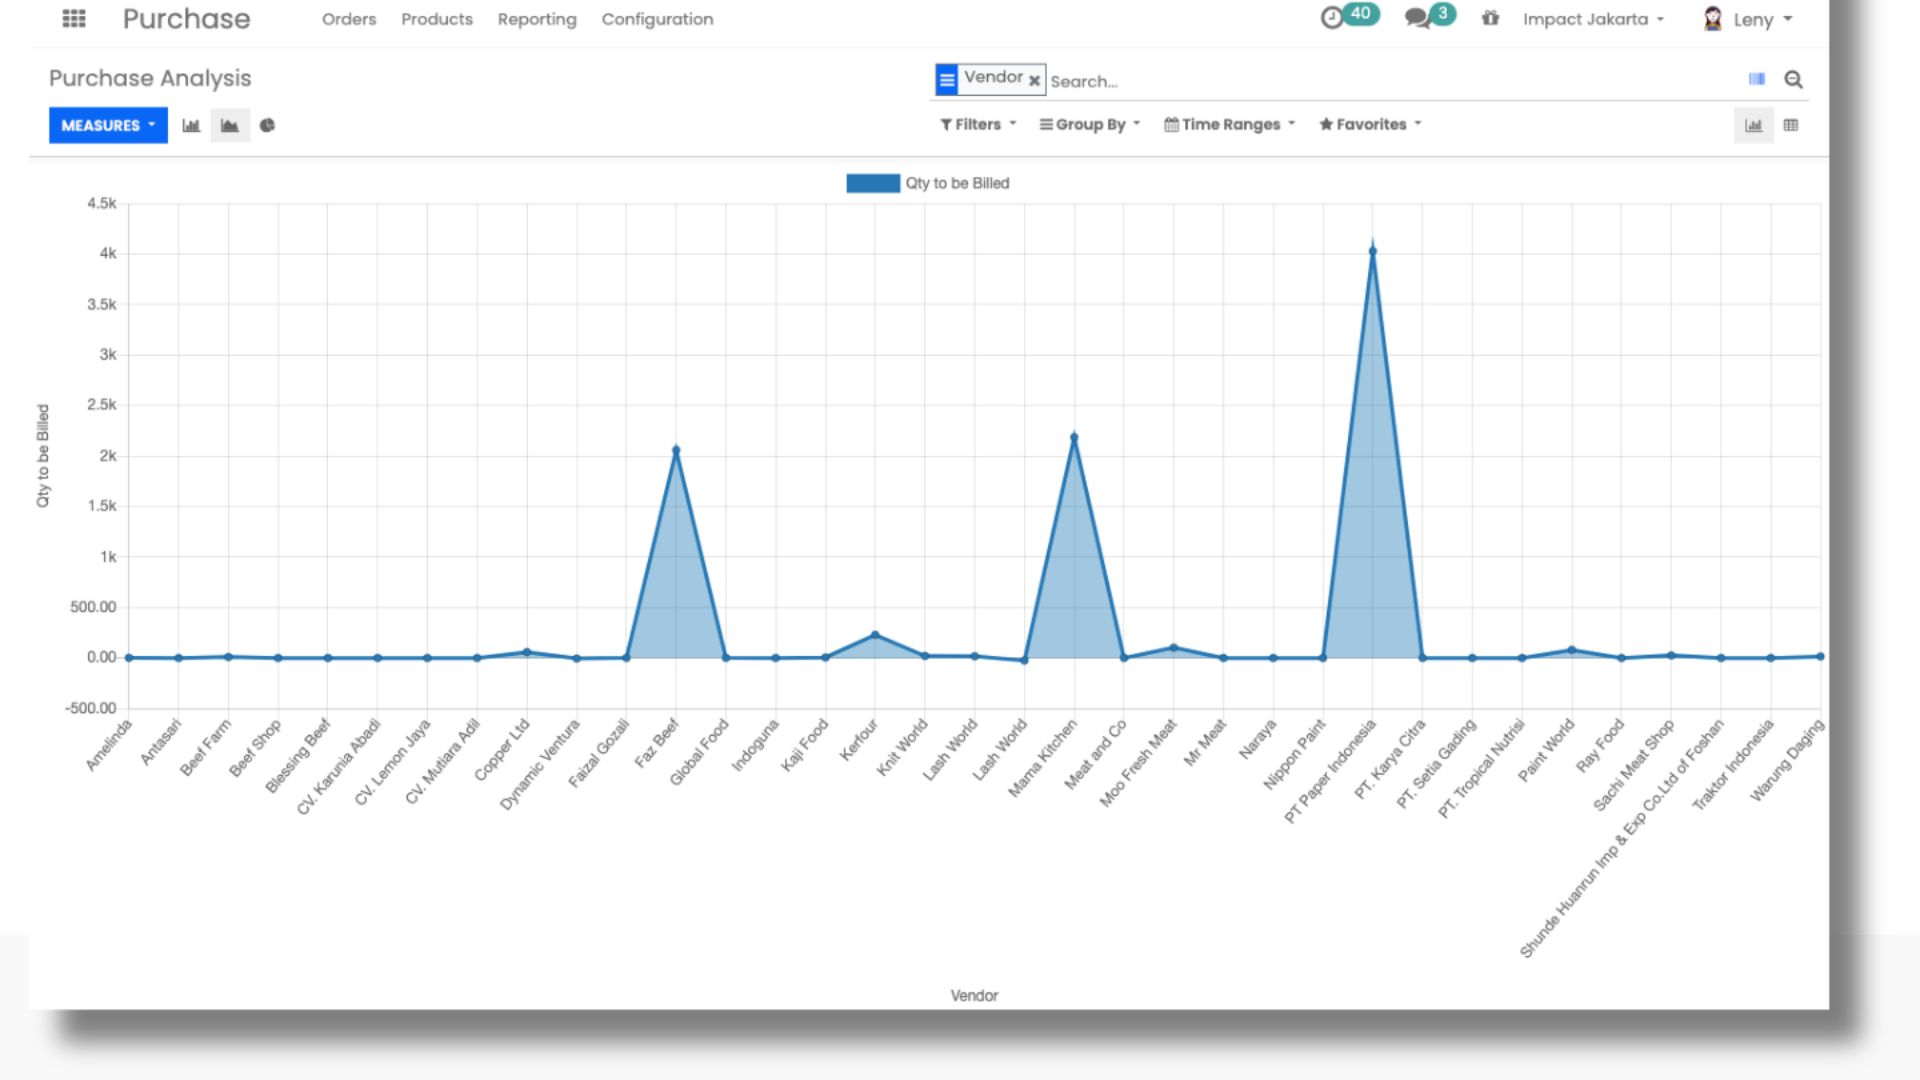1920x1080 pixels.
Task: Click the Paint World data point
Action: click(1572, 650)
